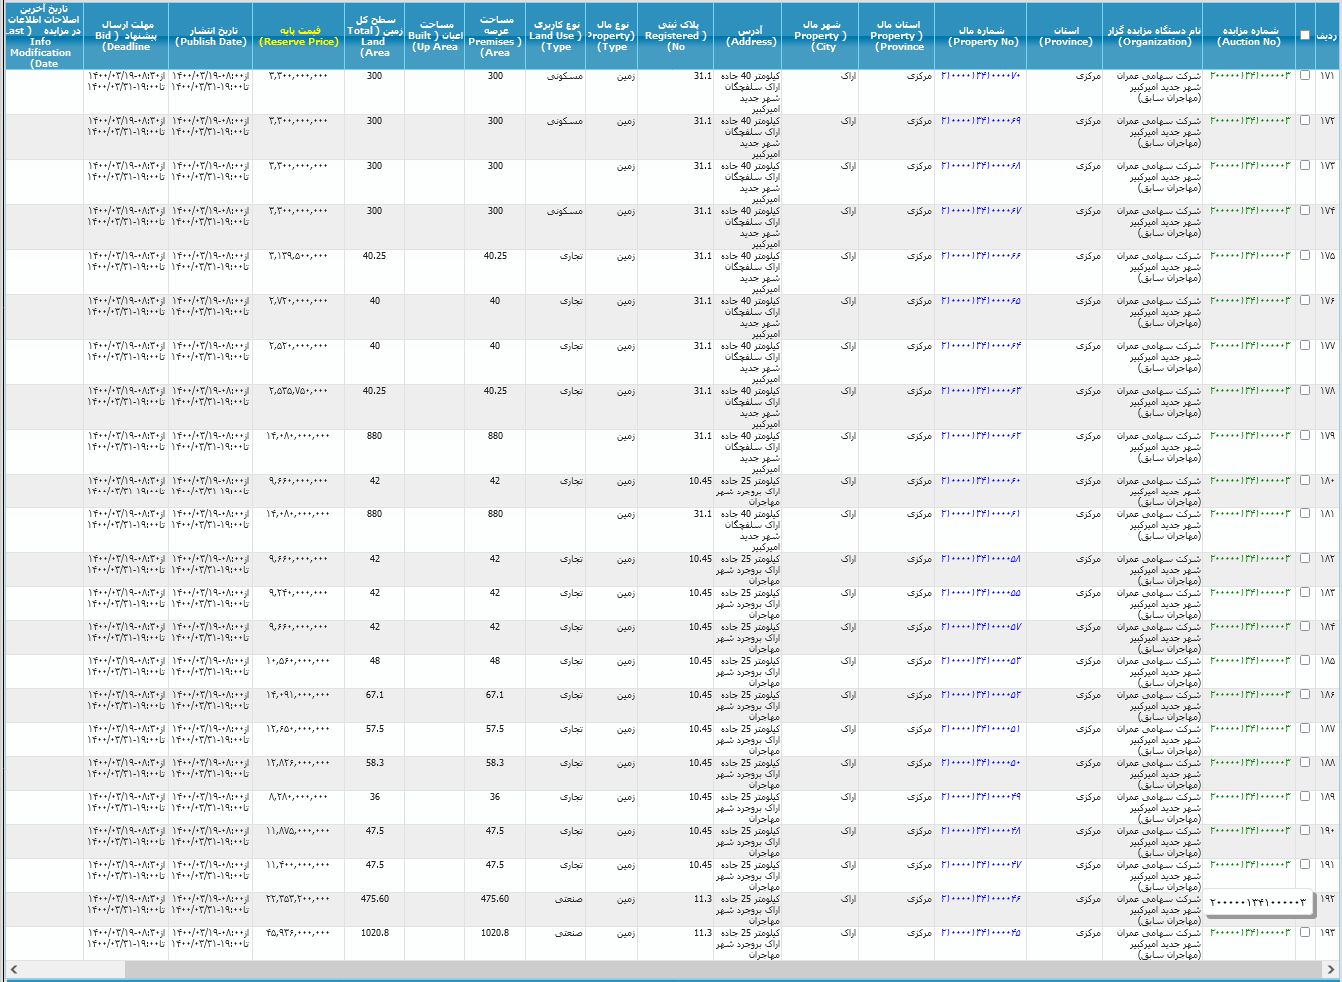Image resolution: width=1342 pixels, height=982 pixels.
Task: Open property number link ending in 52
Action: (x=981, y=695)
